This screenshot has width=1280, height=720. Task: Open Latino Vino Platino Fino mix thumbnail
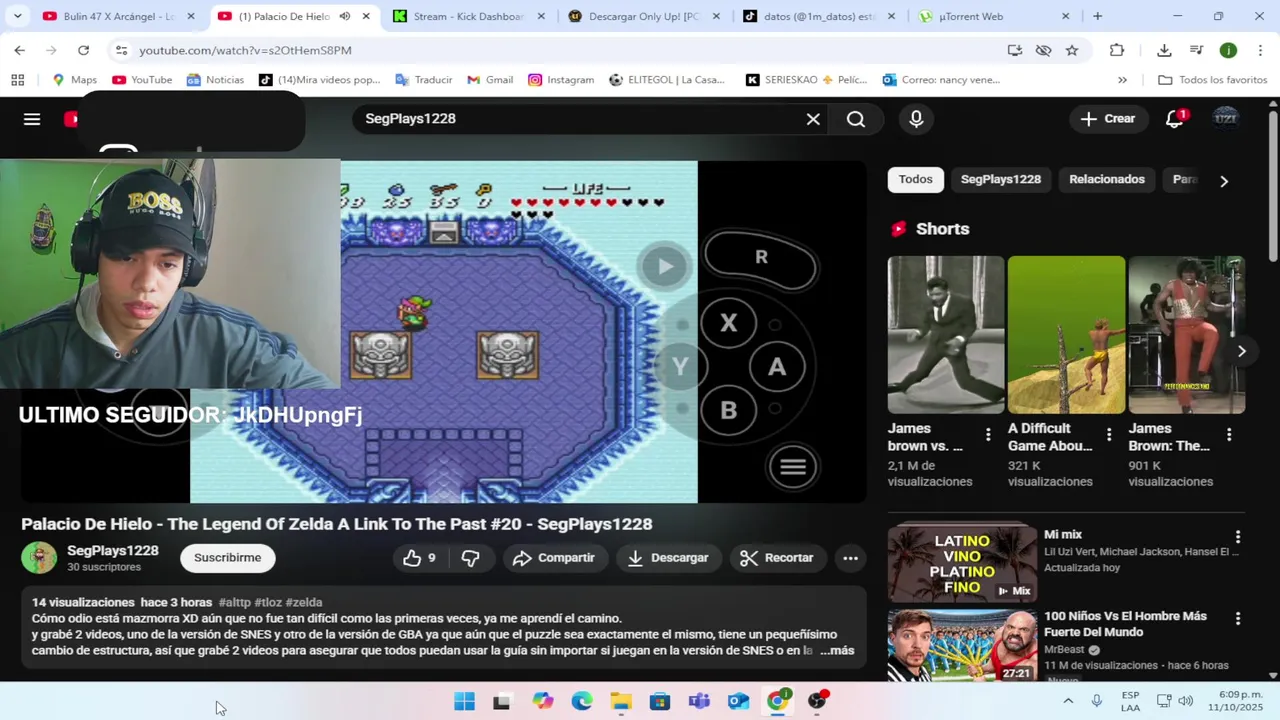962,564
